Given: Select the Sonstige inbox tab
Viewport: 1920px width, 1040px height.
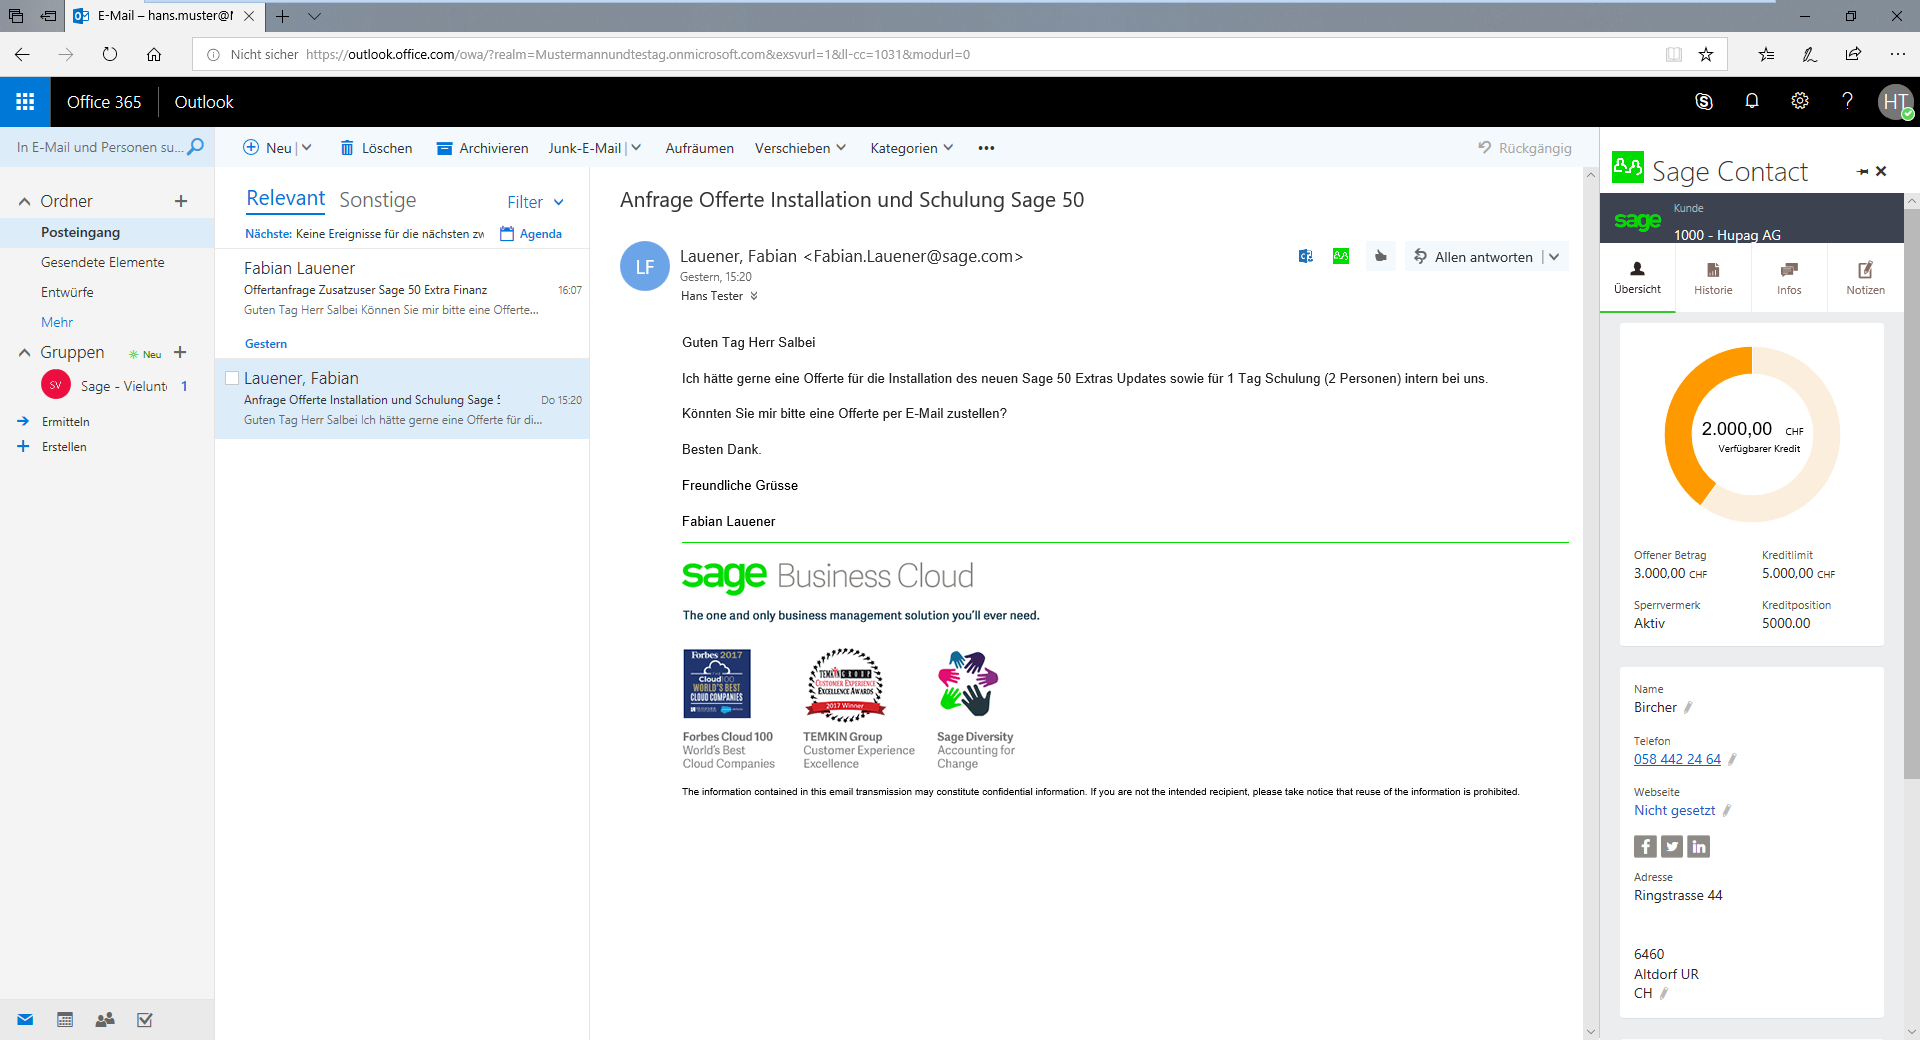Looking at the screenshot, I should 377,200.
